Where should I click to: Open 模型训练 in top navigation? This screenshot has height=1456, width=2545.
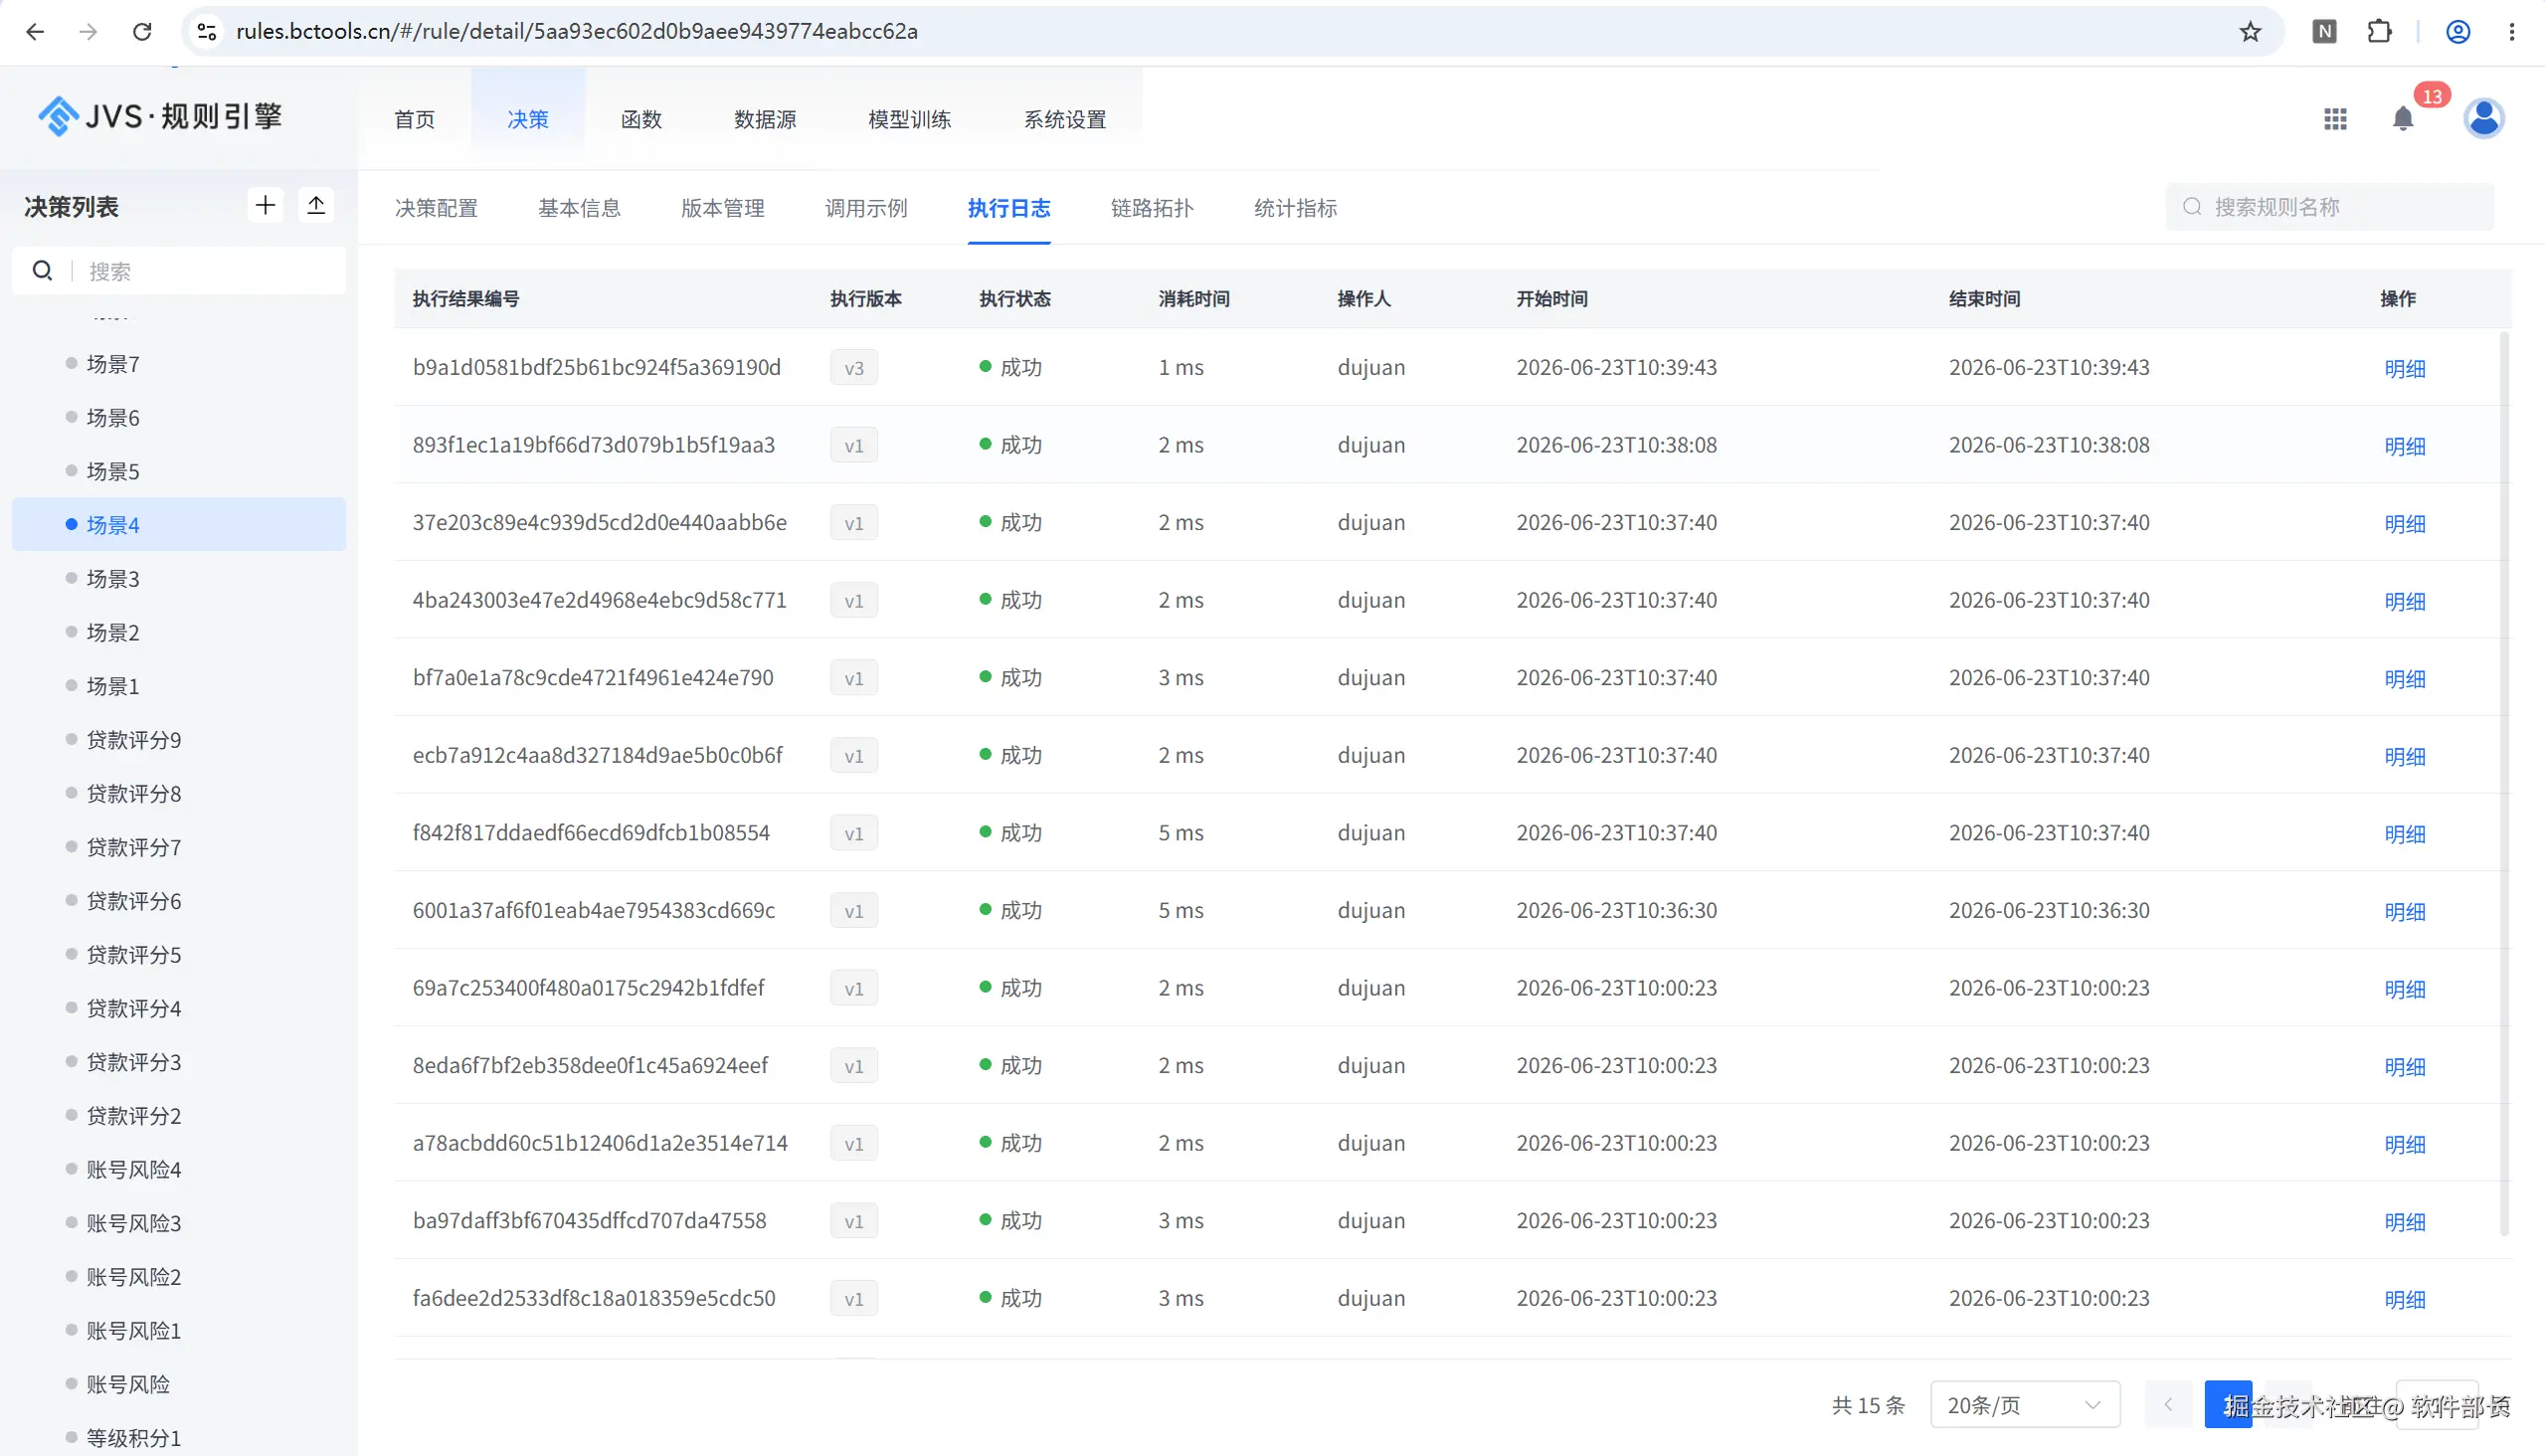click(909, 119)
